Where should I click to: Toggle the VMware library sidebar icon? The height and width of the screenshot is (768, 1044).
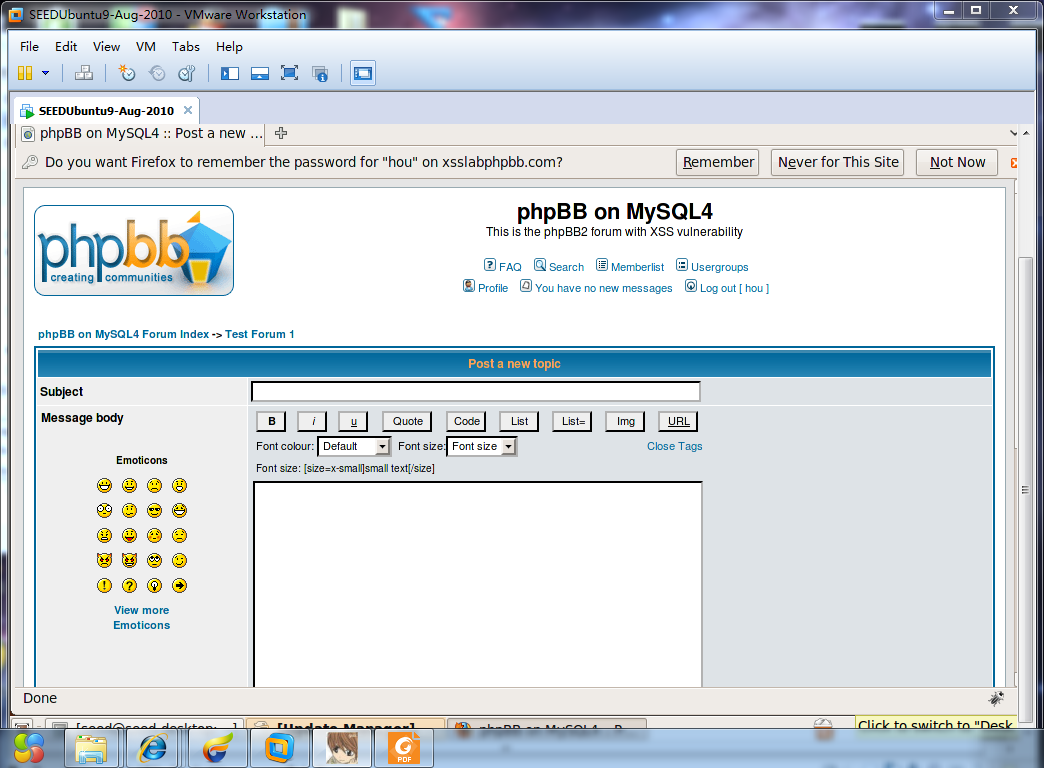click(230, 73)
